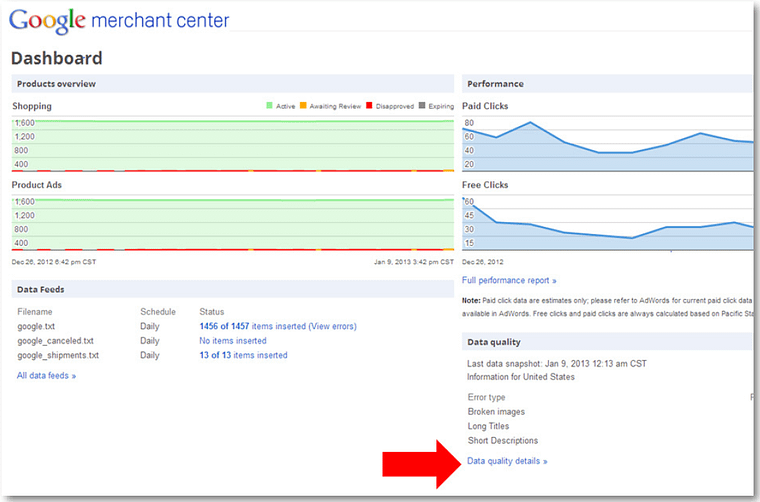This screenshot has height=502, width=760.
Task: Click the Note about paid click estimates
Action: tap(608, 307)
